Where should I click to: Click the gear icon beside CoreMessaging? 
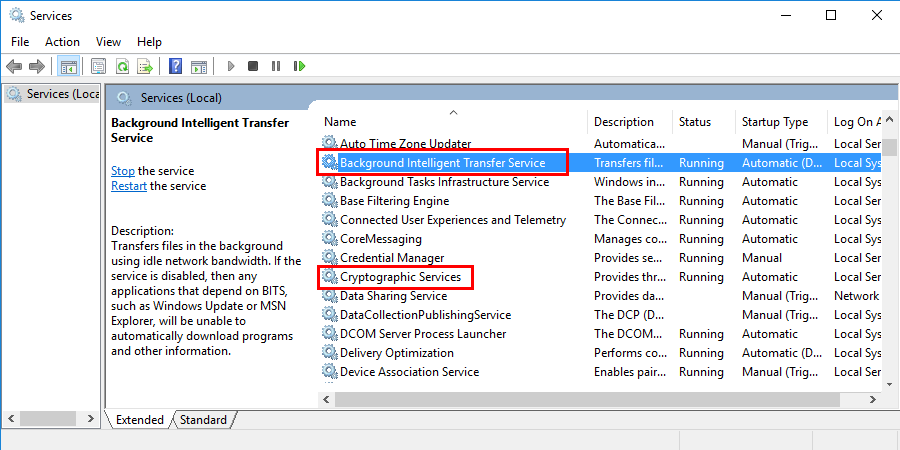coord(329,239)
